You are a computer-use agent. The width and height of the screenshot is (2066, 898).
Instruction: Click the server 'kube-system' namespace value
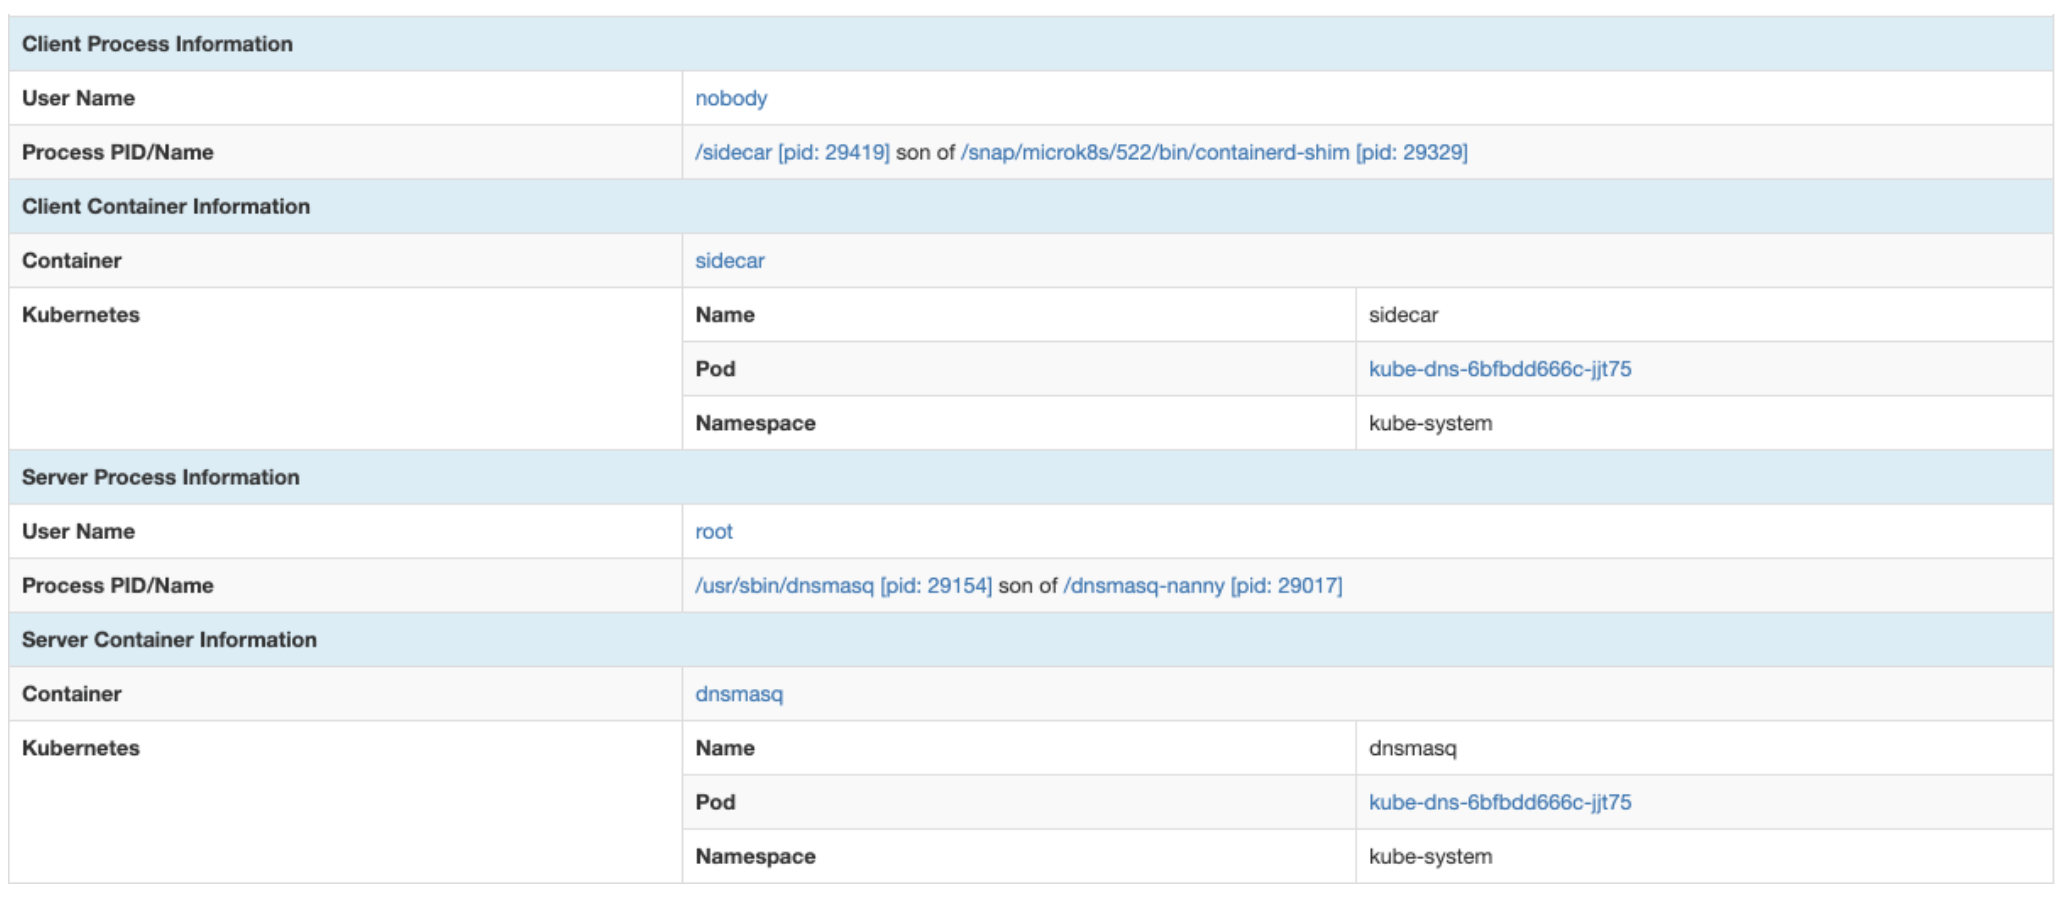tap(1430, 856)
